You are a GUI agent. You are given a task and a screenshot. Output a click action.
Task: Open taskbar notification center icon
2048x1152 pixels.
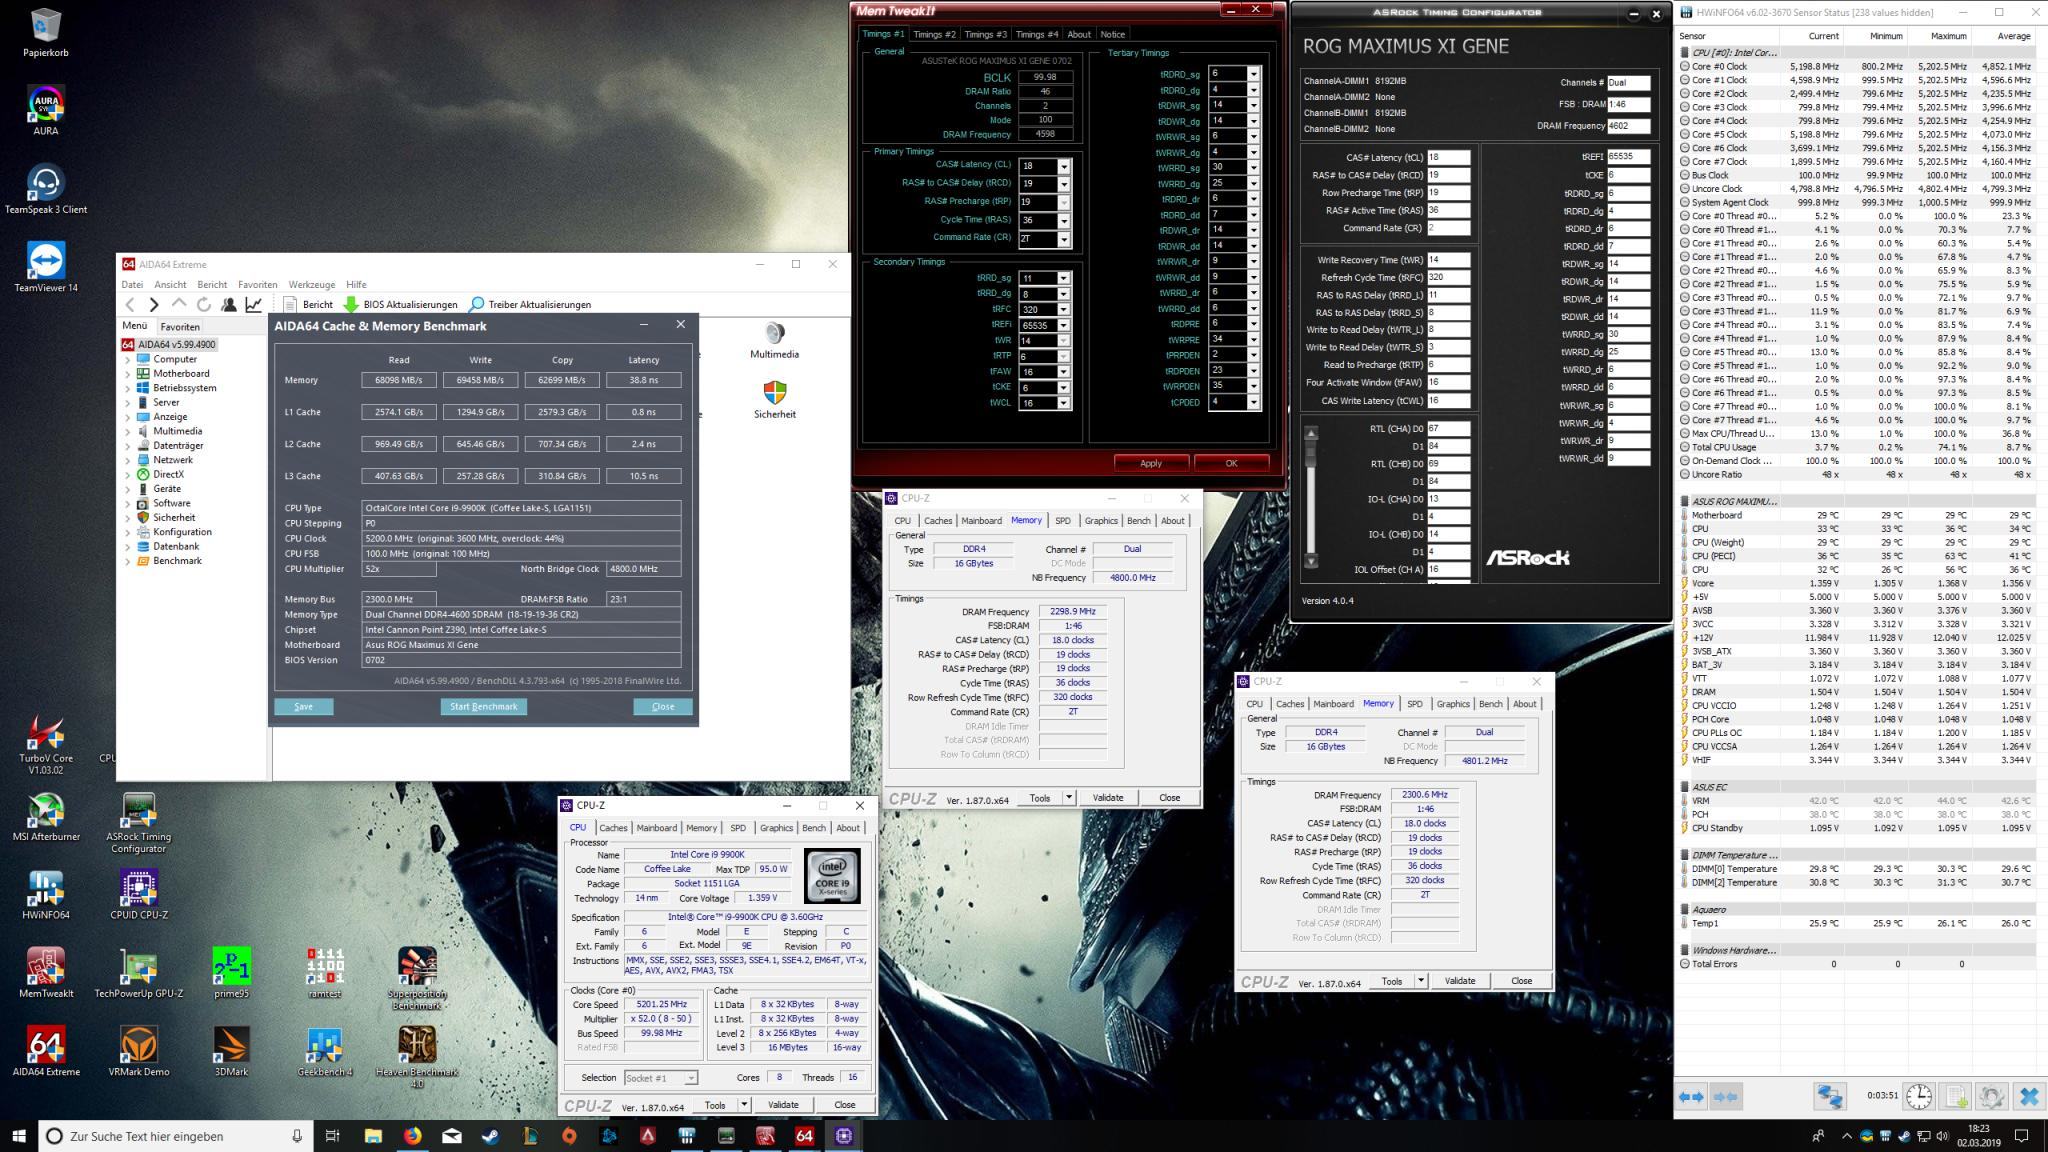pyautogui.click(x=2021, y=1136)
